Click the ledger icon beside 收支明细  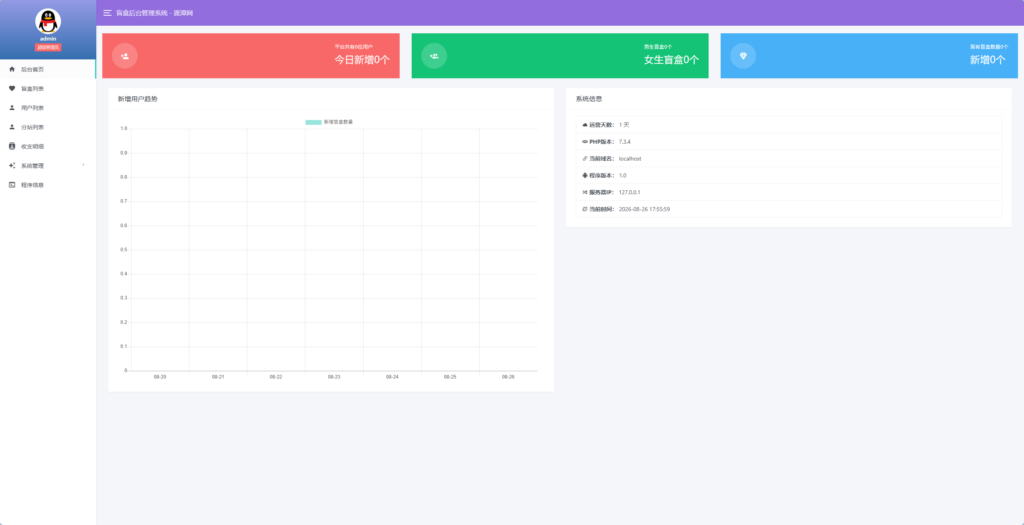pos(12,146)
